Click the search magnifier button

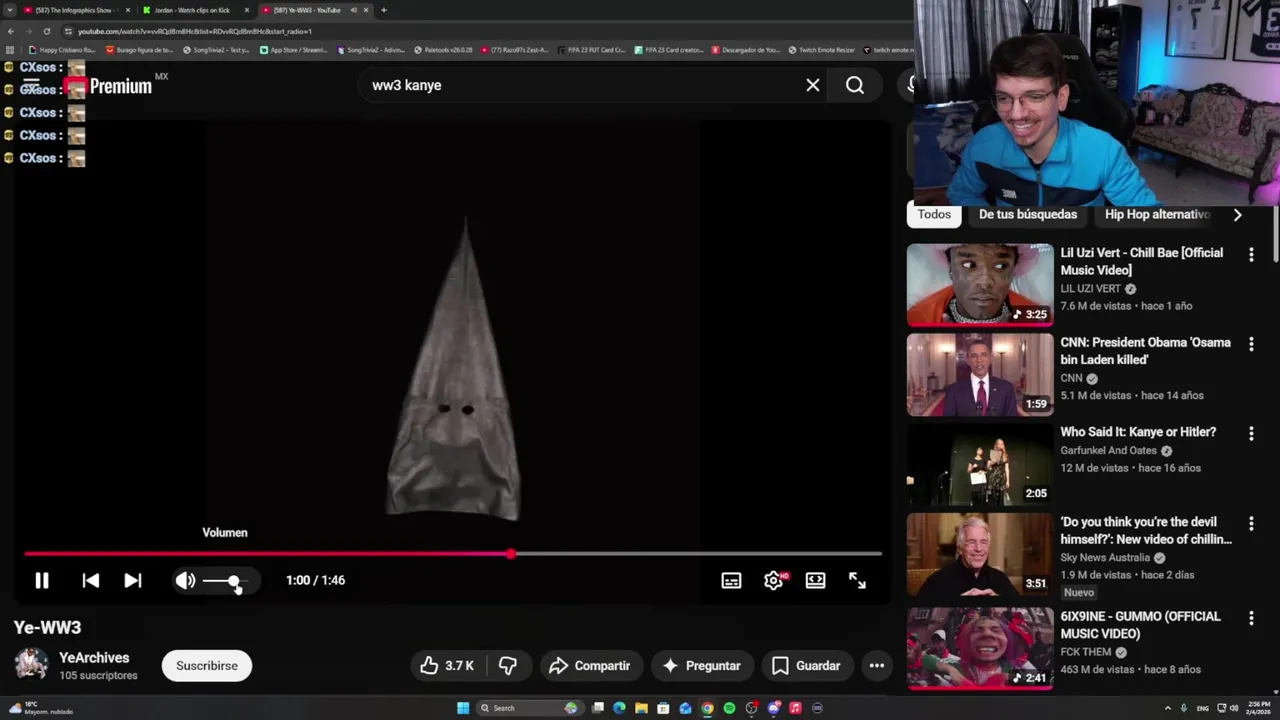(x=855, y=85)
